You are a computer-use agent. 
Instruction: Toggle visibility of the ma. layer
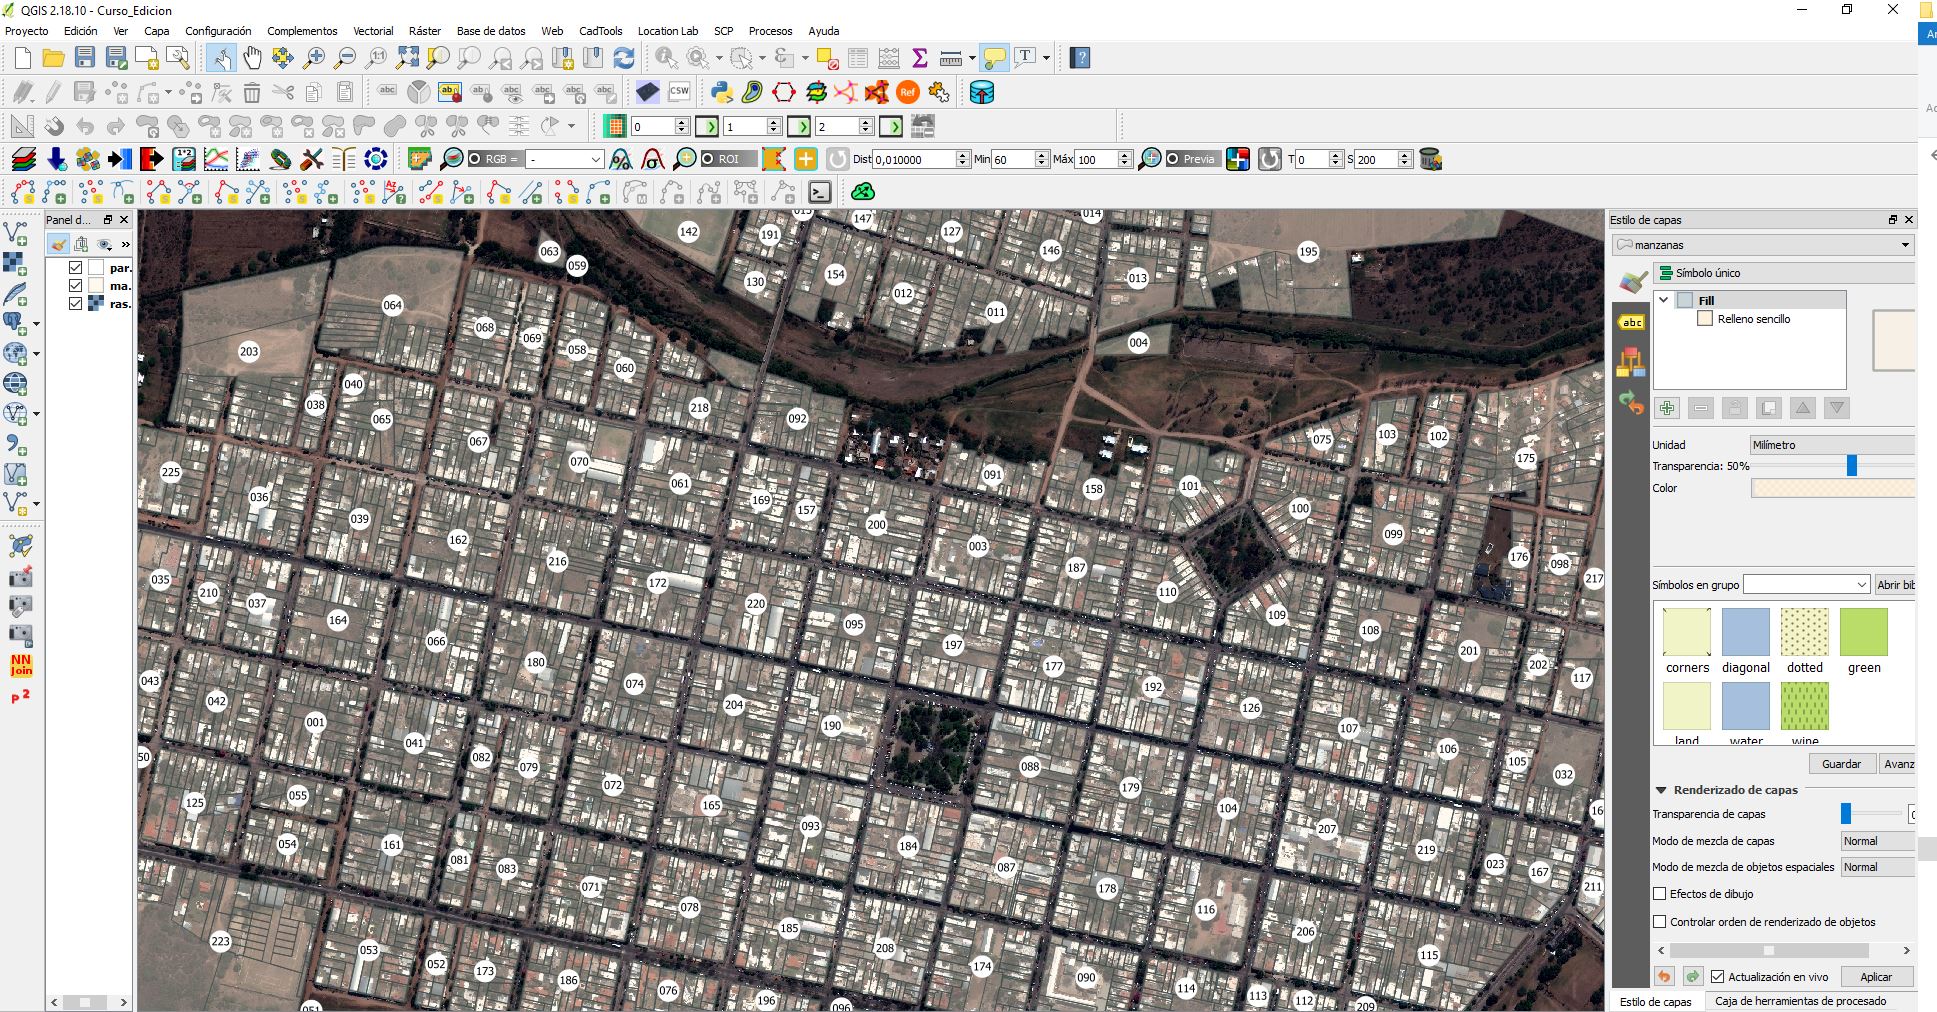click(75, 286)
